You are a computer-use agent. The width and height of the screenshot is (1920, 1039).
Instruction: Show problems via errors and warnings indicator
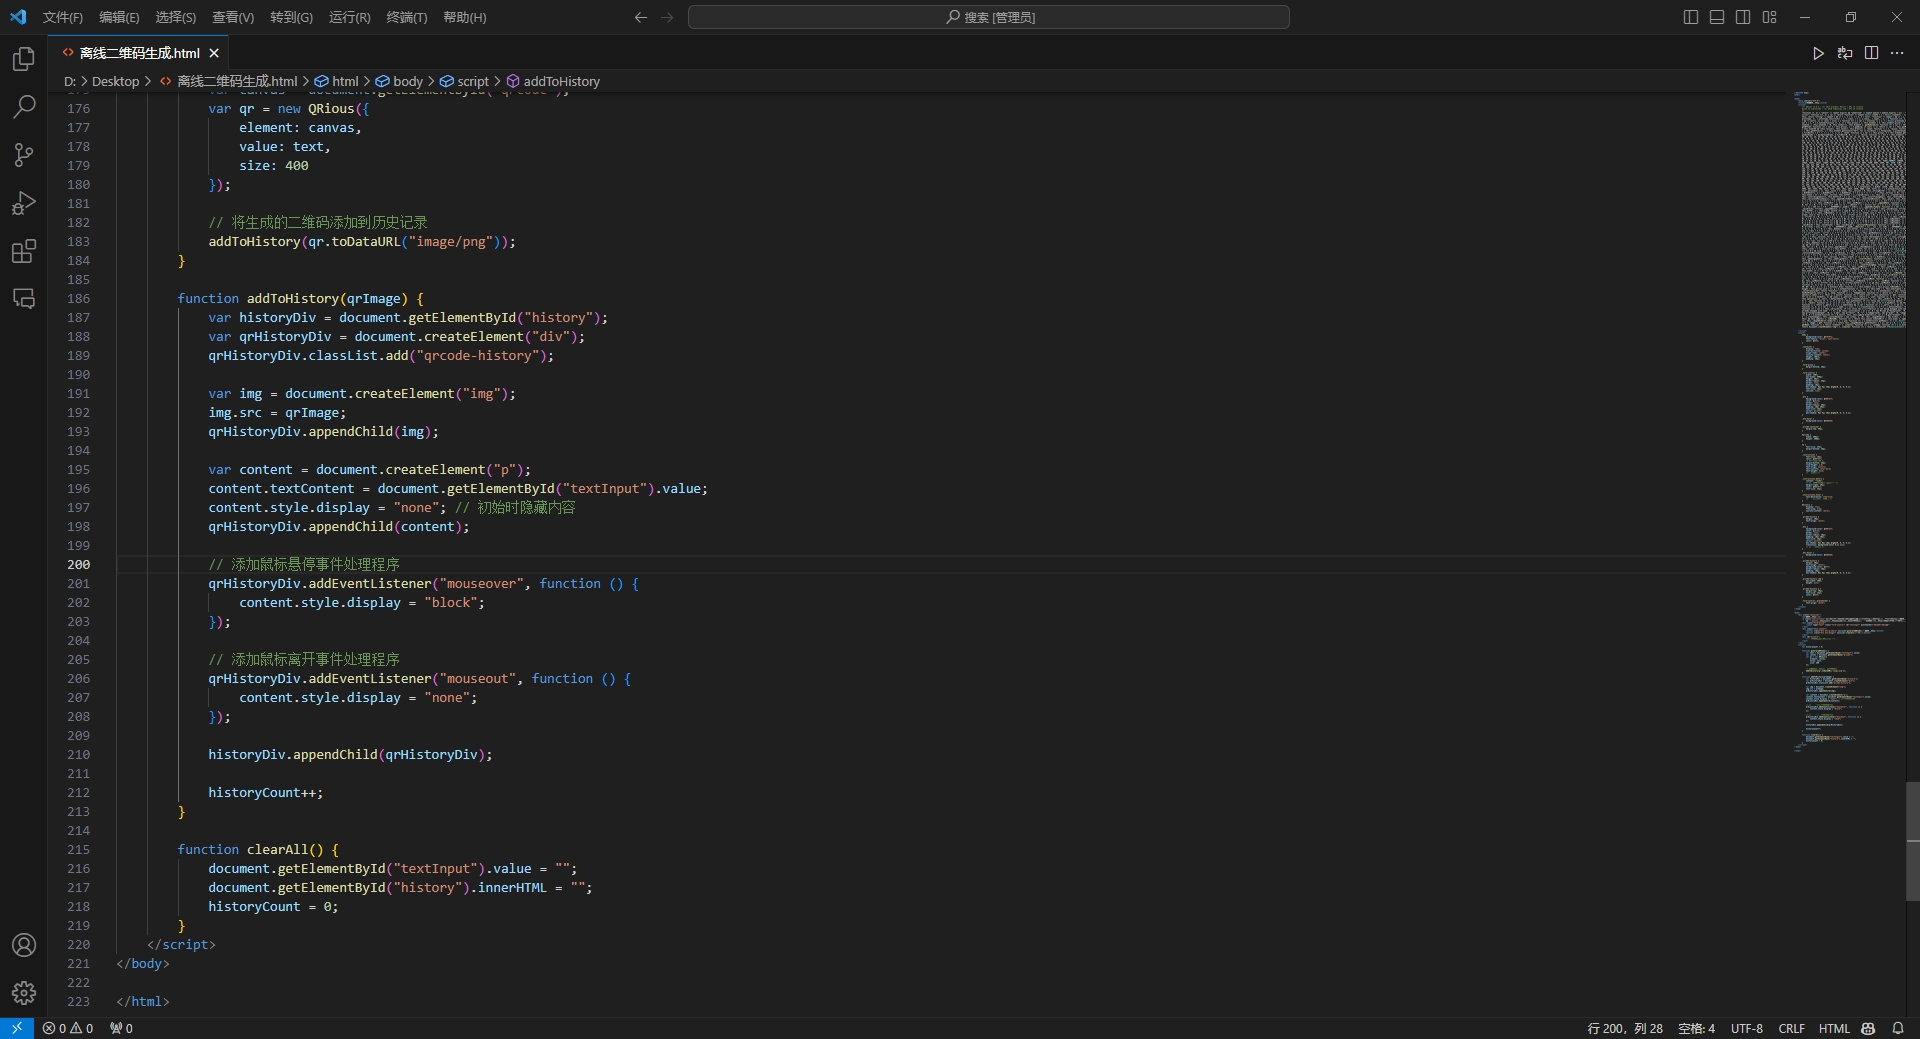(x=68, y=1028)
